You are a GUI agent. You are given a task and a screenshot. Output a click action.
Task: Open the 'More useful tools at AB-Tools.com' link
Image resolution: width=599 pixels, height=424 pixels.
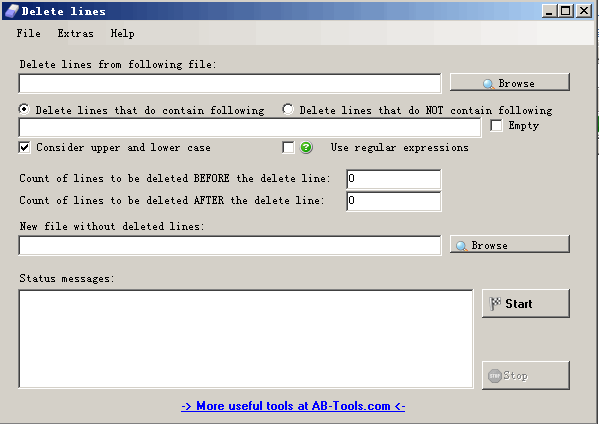tap(293, 406)
